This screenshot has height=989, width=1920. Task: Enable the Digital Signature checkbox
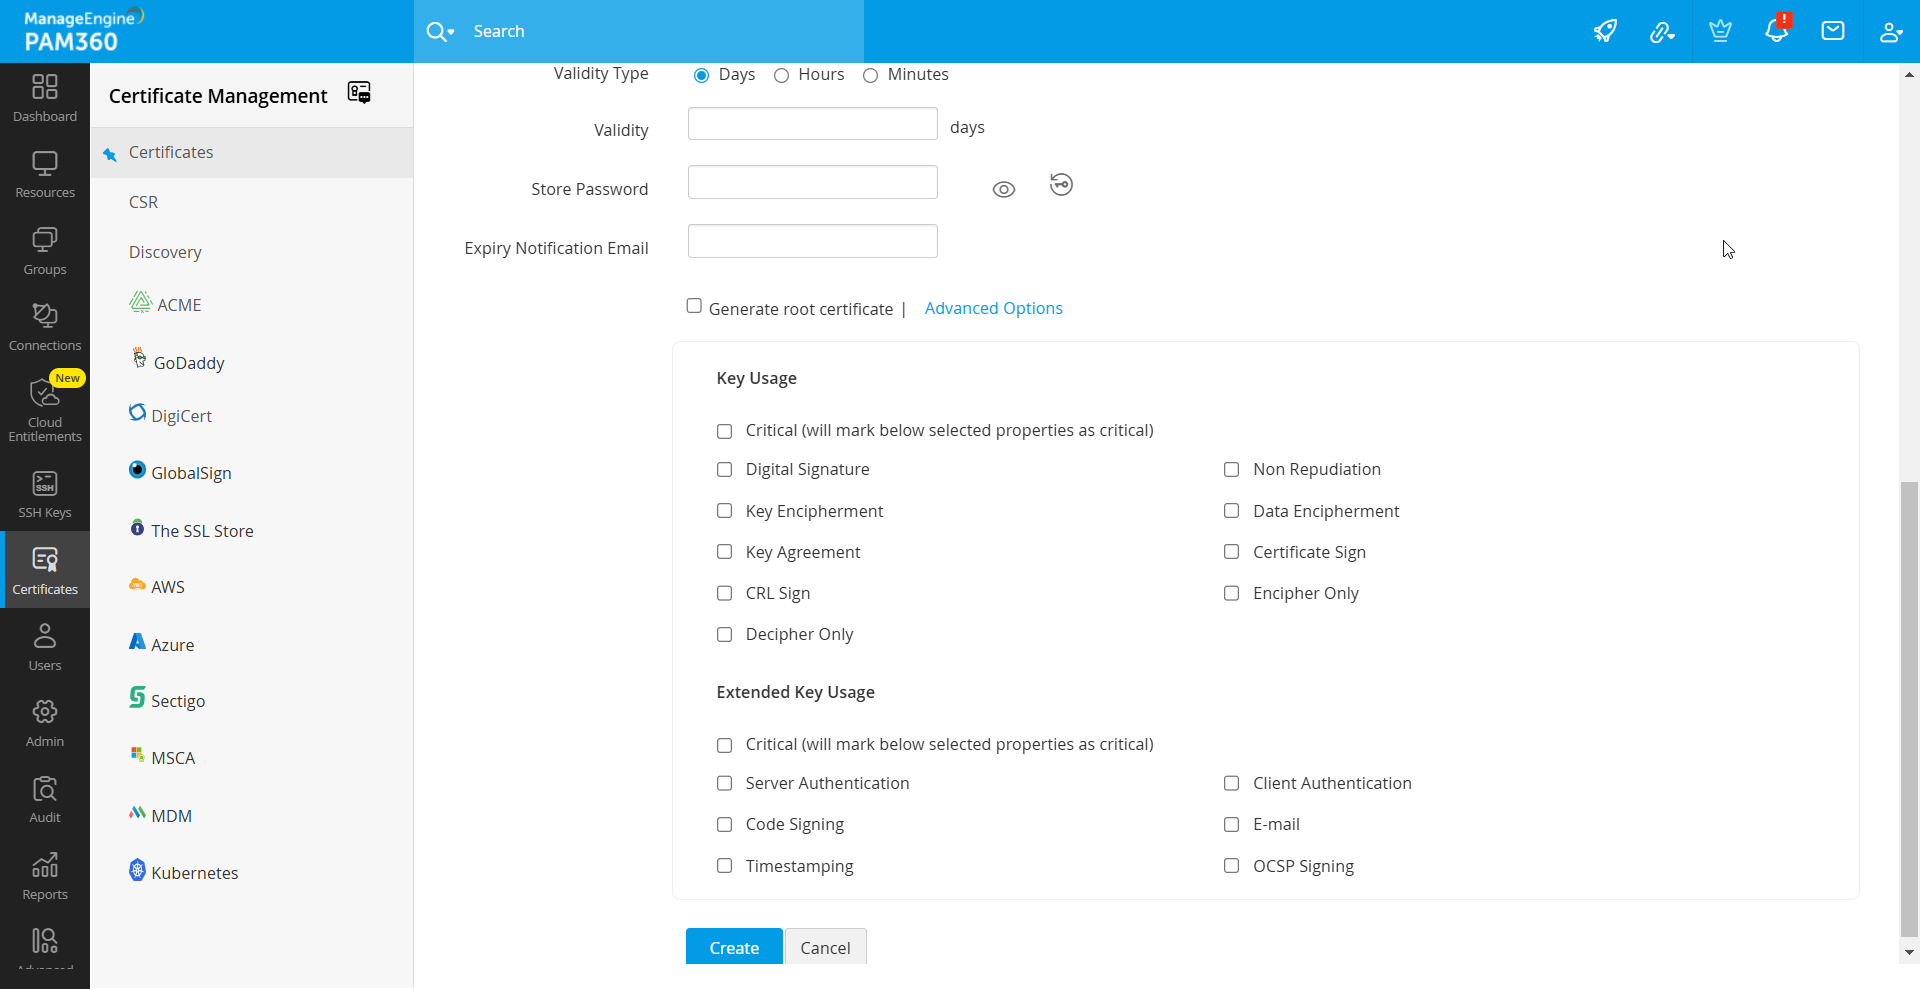point(725,470)
